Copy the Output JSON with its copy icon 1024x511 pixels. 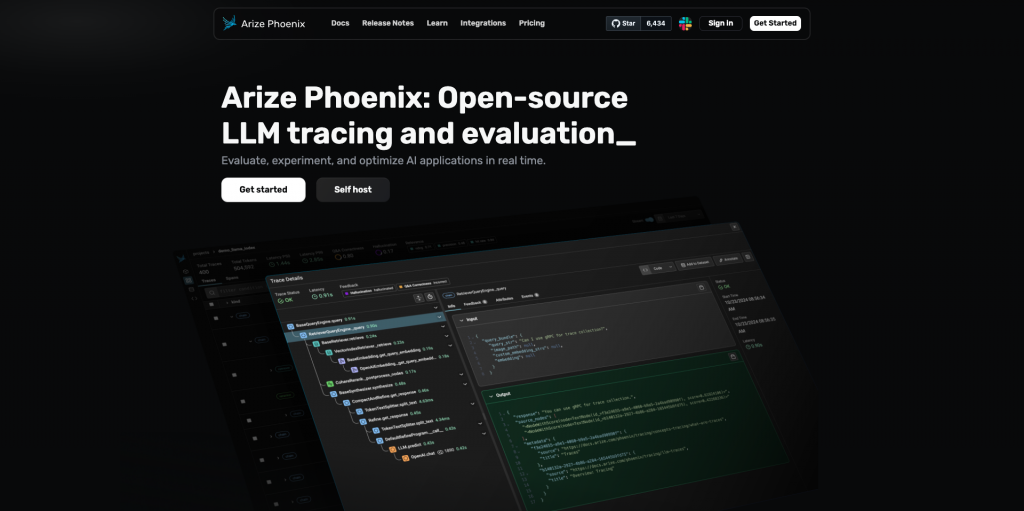point(733,357)
